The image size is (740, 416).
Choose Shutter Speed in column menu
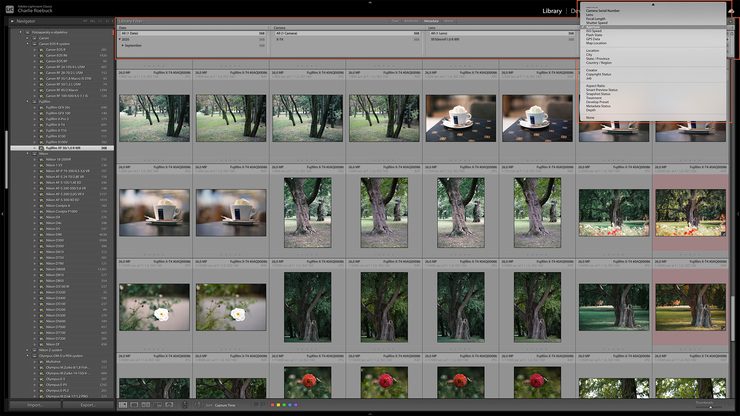[x=597, y=23]
